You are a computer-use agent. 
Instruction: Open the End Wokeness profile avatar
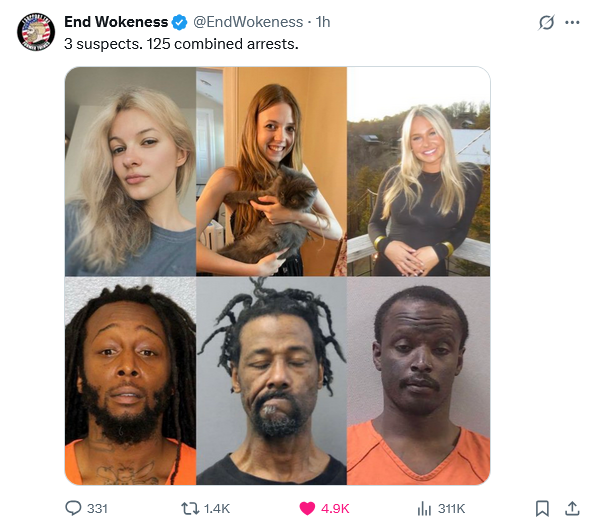pyautogui.click(x=36, y=32)
